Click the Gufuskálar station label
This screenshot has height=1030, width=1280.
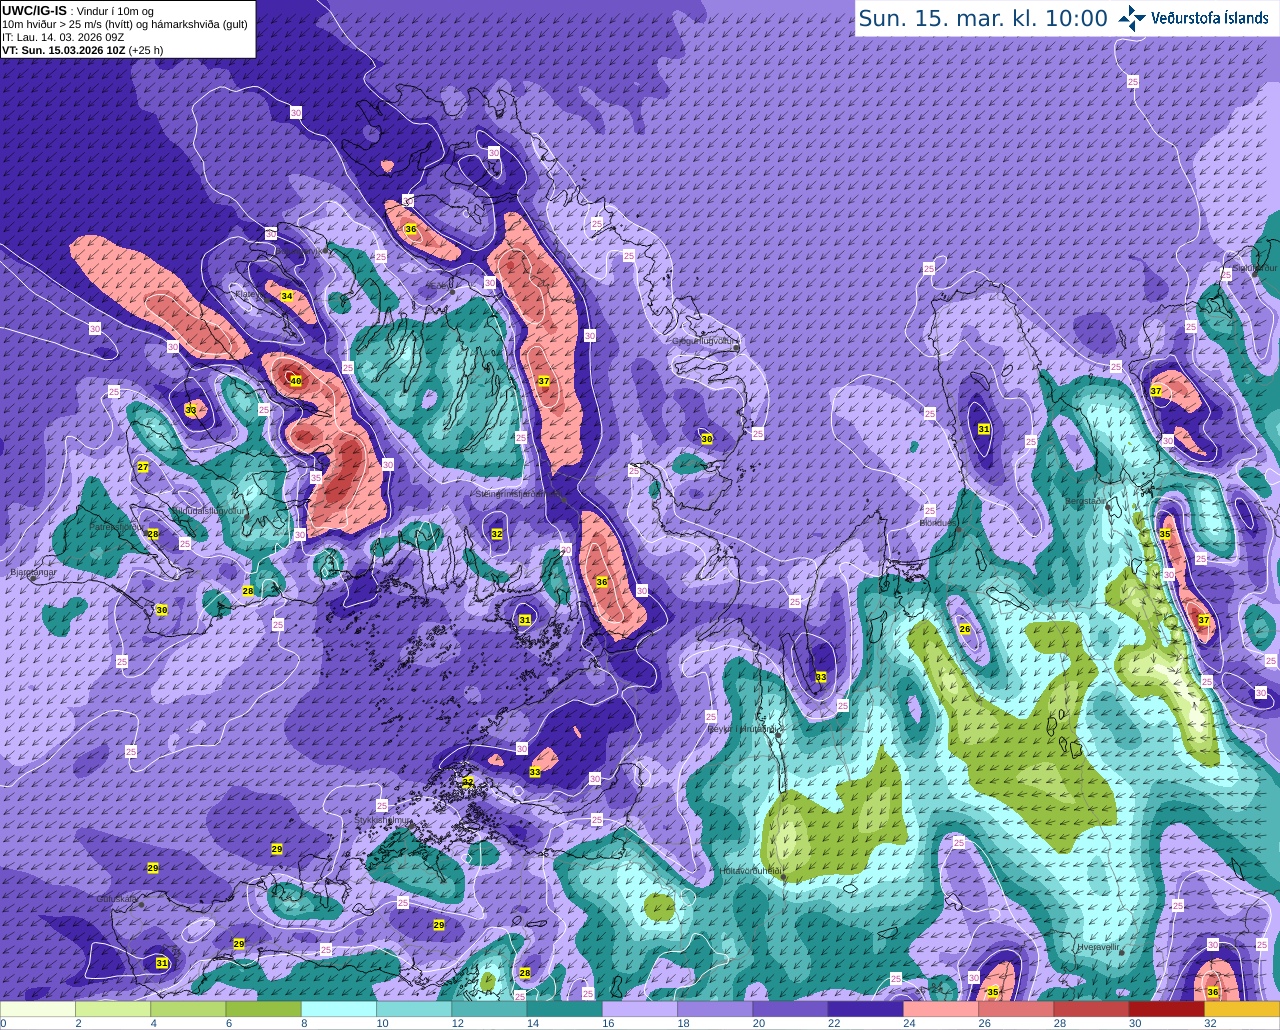(x=117, y=899)
